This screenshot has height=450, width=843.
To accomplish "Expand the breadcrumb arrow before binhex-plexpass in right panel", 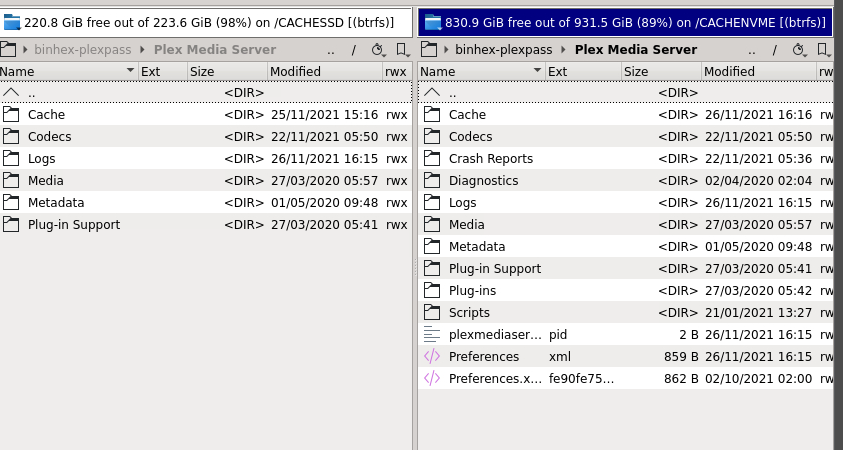I will [x=446, y=50].
